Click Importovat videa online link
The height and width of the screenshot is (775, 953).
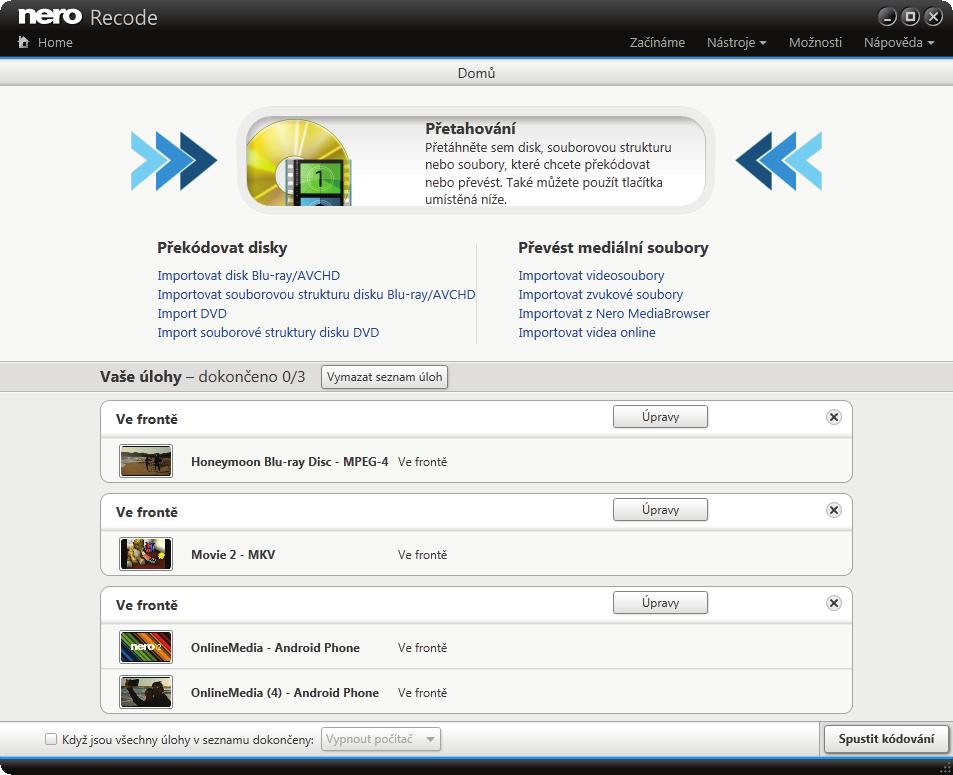587,332
